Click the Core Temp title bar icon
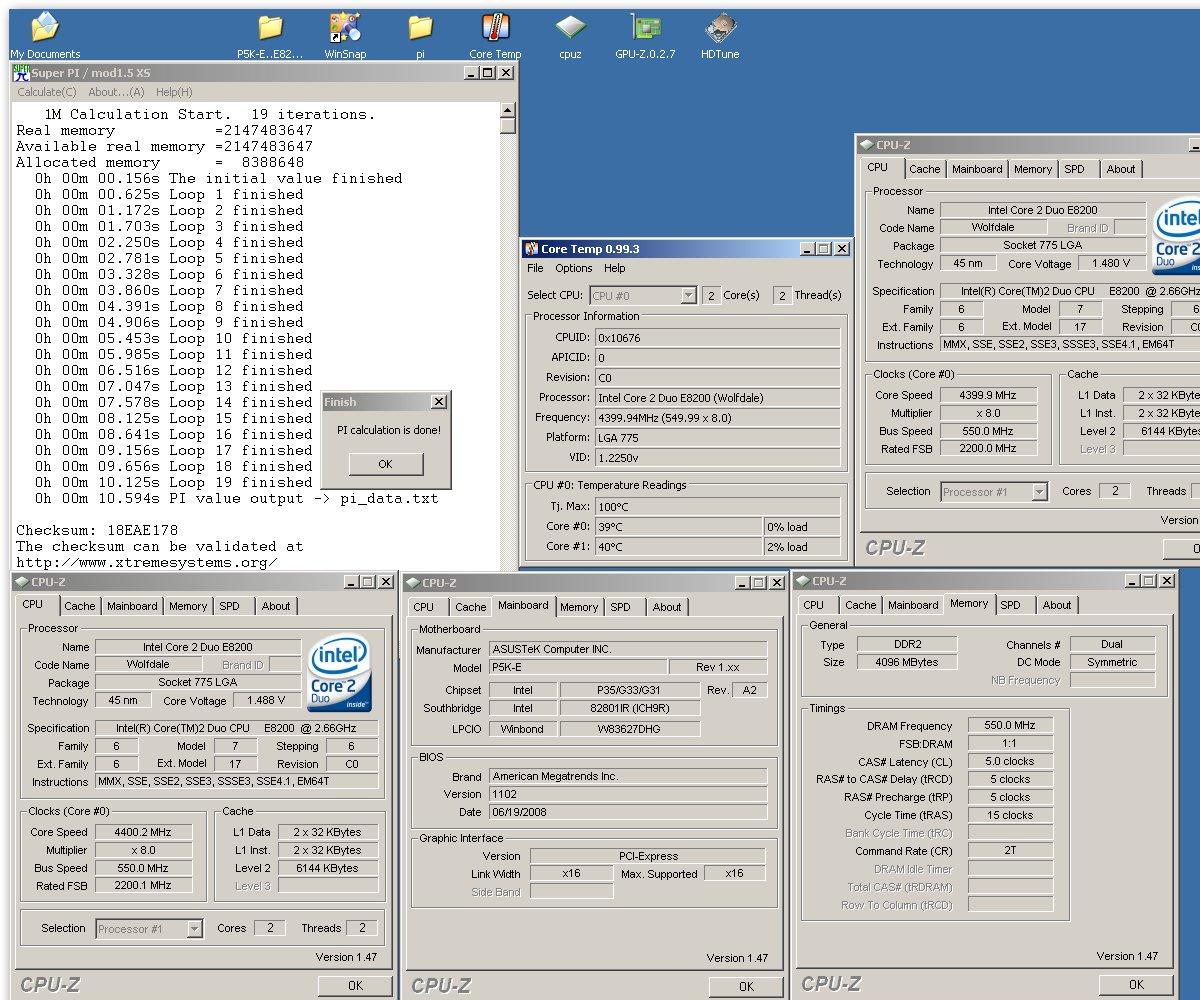1200x1000 pixels. coord(530,249)
